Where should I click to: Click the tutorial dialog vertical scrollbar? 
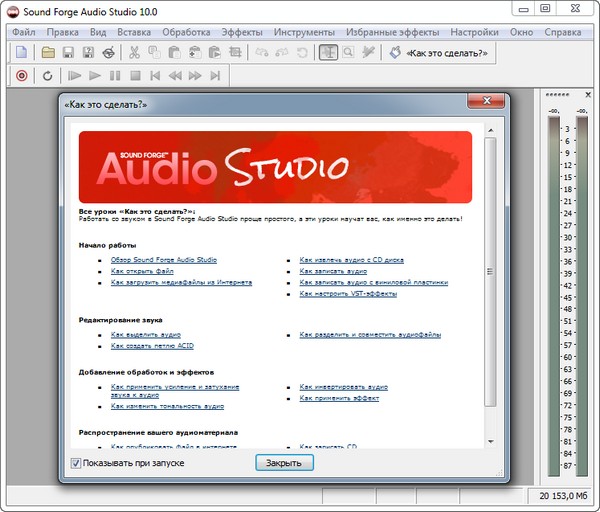click(x=489, y=270)
